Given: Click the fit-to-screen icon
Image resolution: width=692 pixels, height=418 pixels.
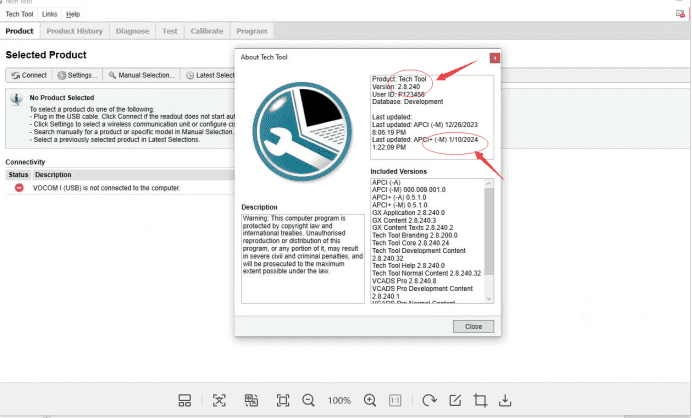Looking at the screenshot, I should [283, 400].
